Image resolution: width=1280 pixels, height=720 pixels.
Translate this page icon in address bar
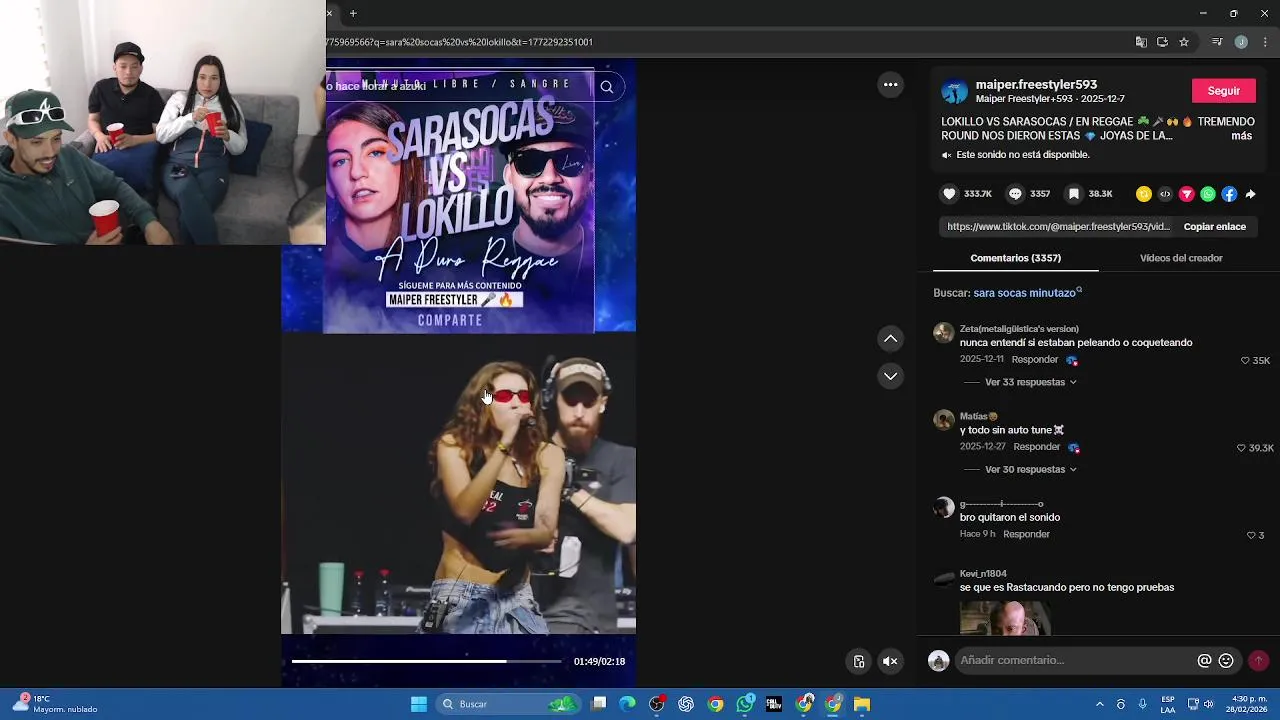[1141, 42]
